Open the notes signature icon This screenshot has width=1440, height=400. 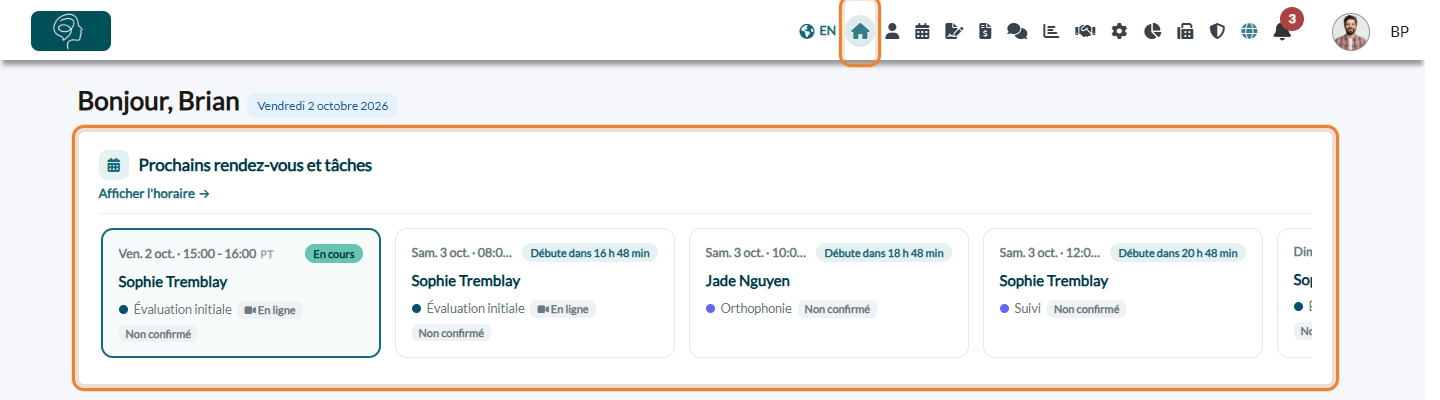(954, 31)
